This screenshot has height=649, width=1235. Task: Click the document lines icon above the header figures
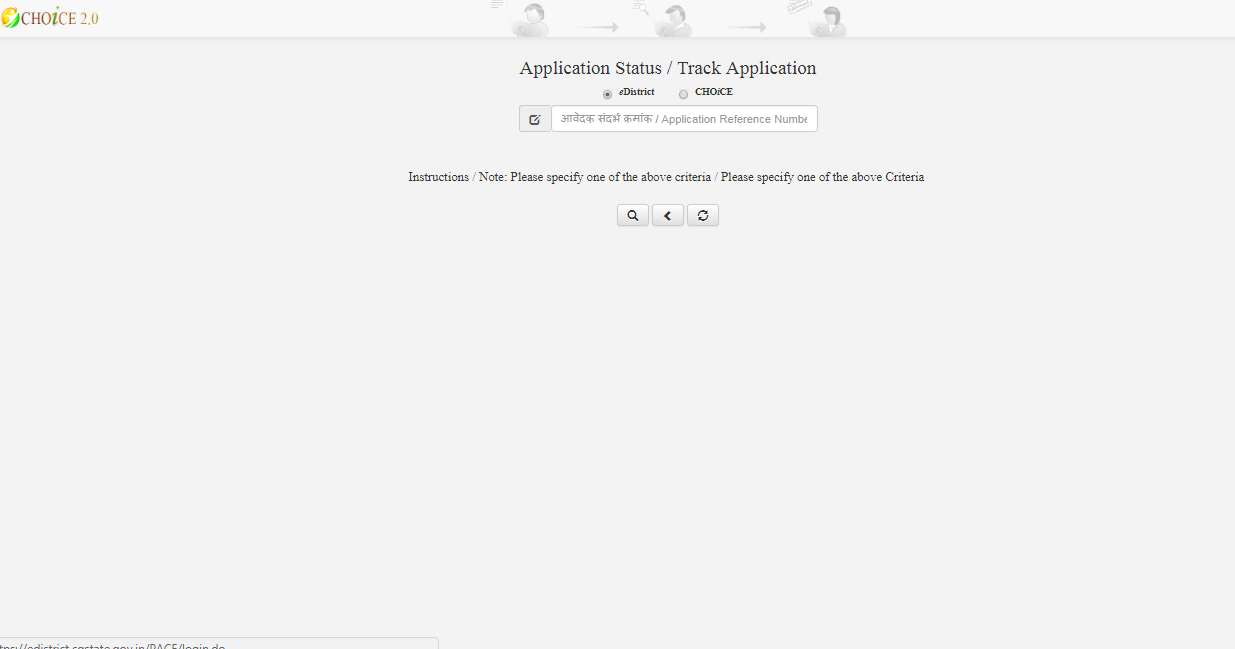click(497, 5)
